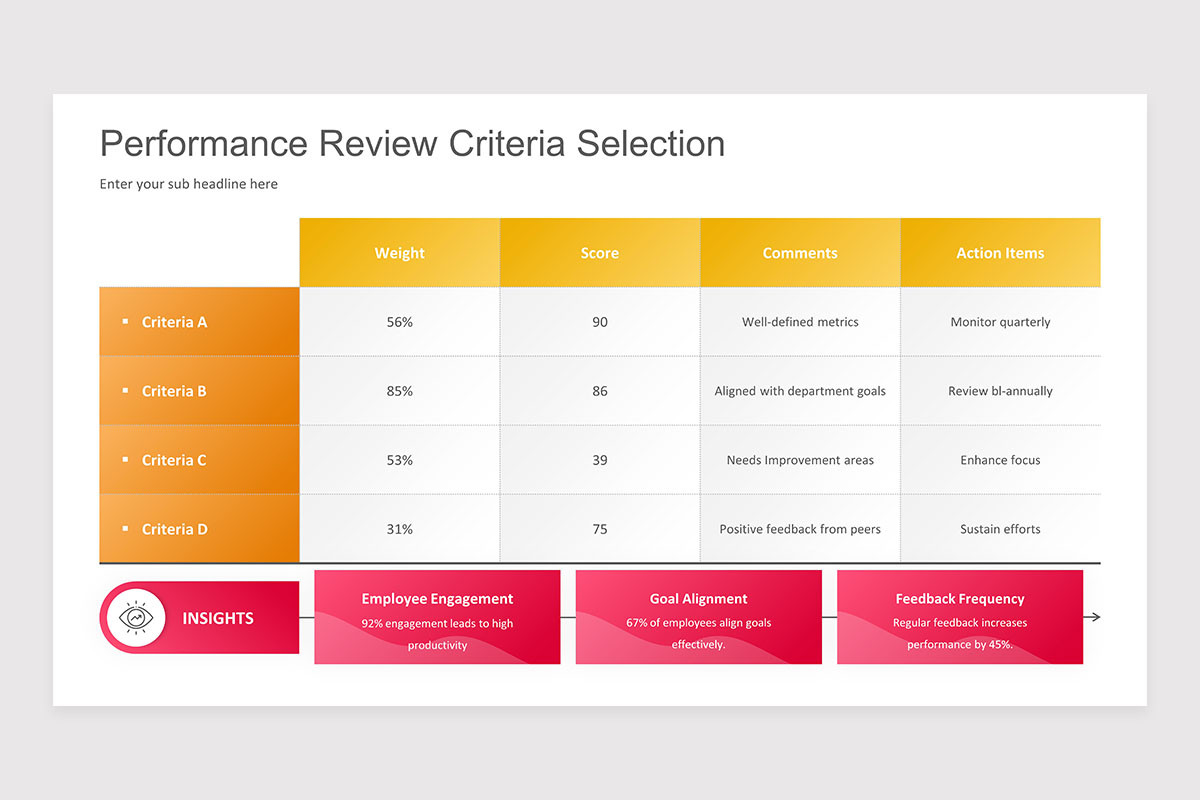Viewport: 1200px width, 800px height.
Task: Select the Criteria D row label
Action: coord(175,528)
